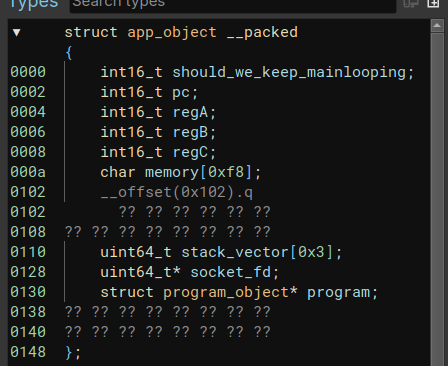Click the app_object struct name
Image resolution: width=448 pixels, height=366 pixels.
click(172, 33)
